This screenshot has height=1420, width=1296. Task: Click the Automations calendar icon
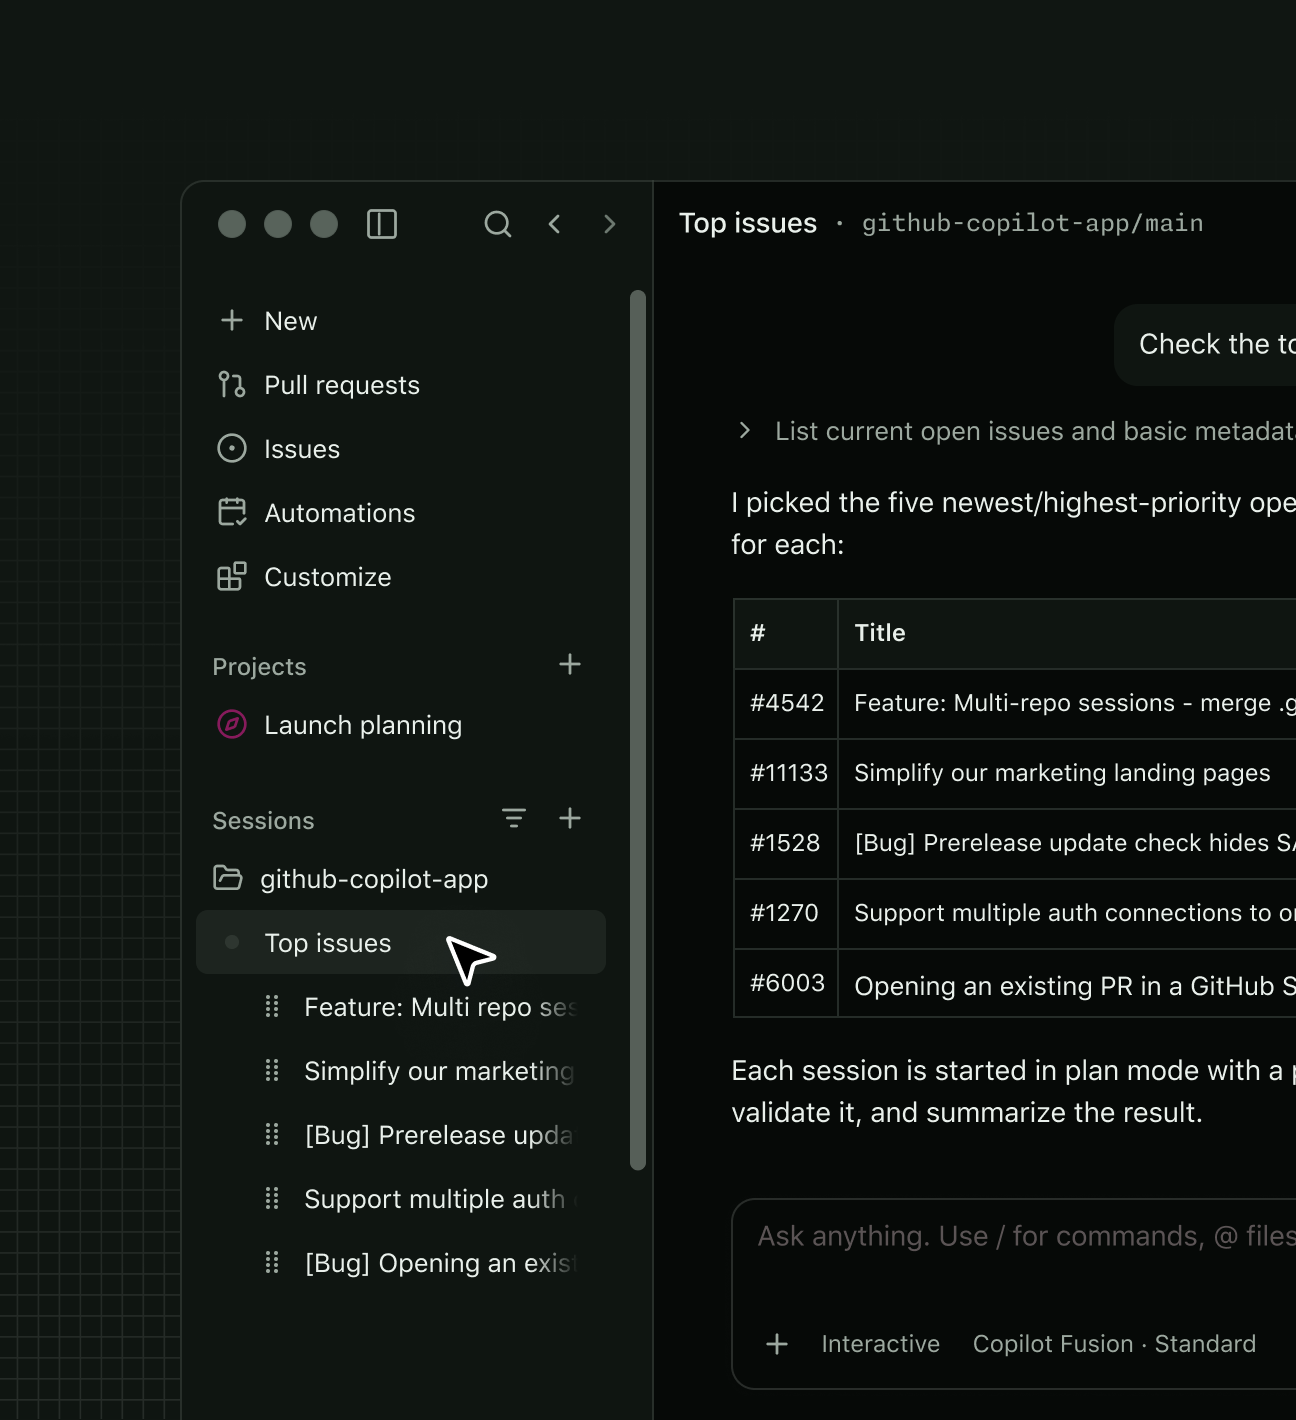pos(232,512)
